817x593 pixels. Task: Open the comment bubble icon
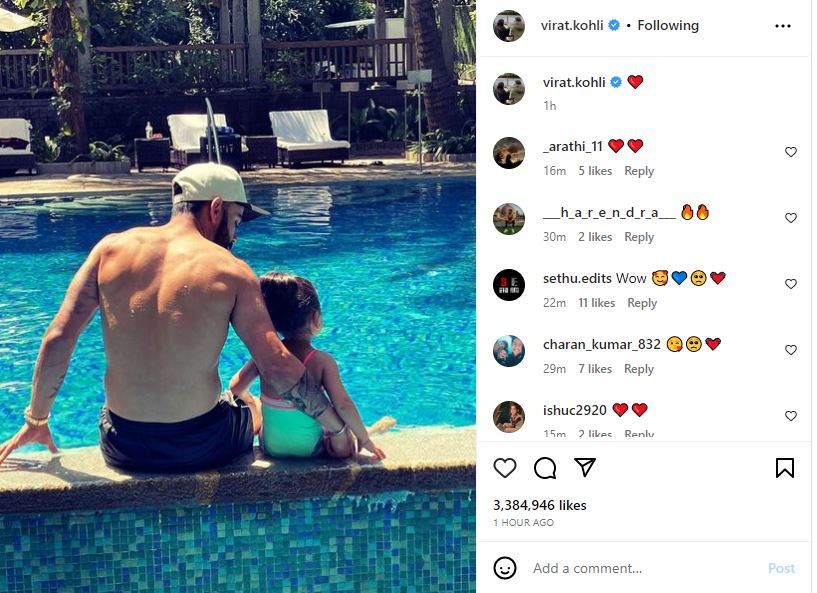click(545, 467)
